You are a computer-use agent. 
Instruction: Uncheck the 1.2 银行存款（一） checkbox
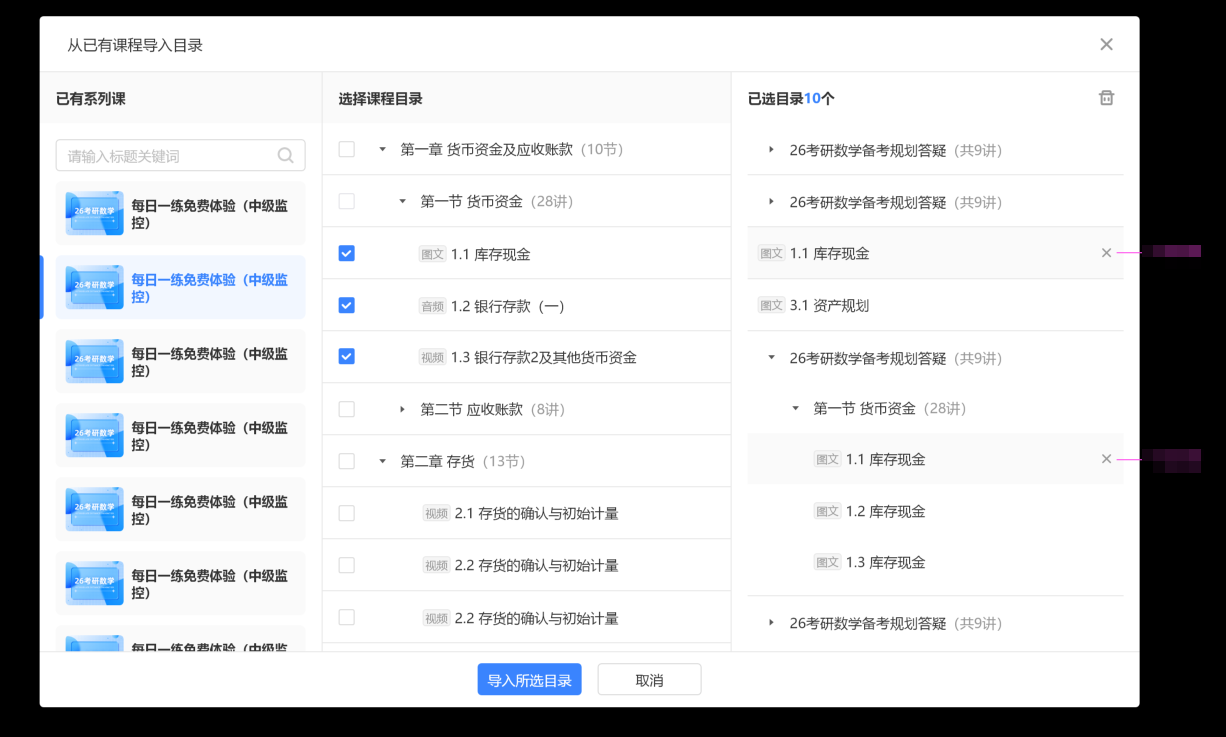346,305
